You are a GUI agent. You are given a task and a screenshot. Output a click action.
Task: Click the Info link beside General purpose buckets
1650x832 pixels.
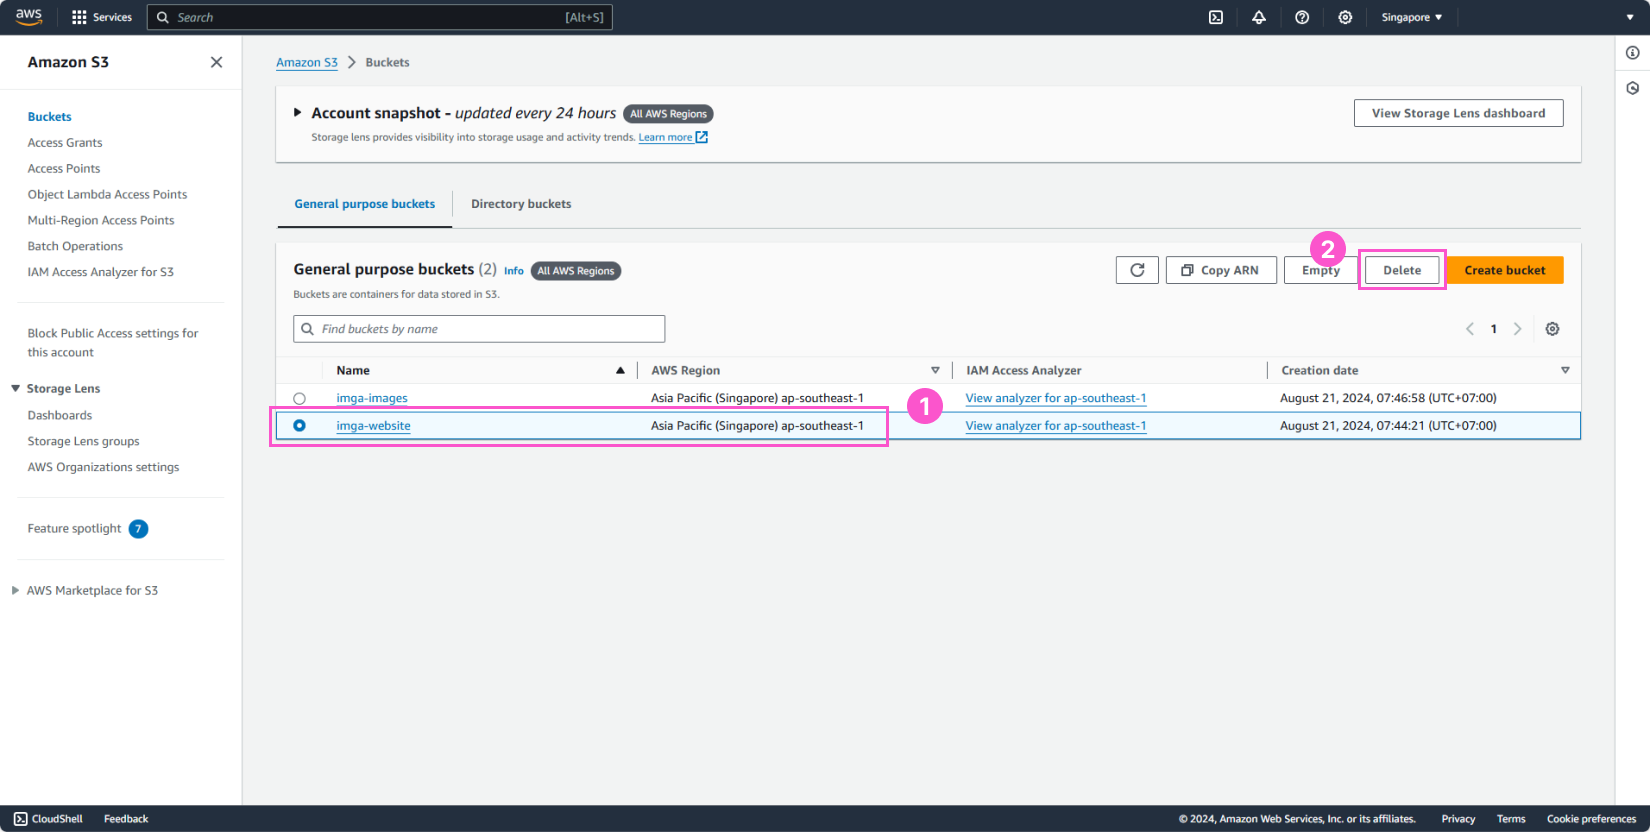point(514,271)
